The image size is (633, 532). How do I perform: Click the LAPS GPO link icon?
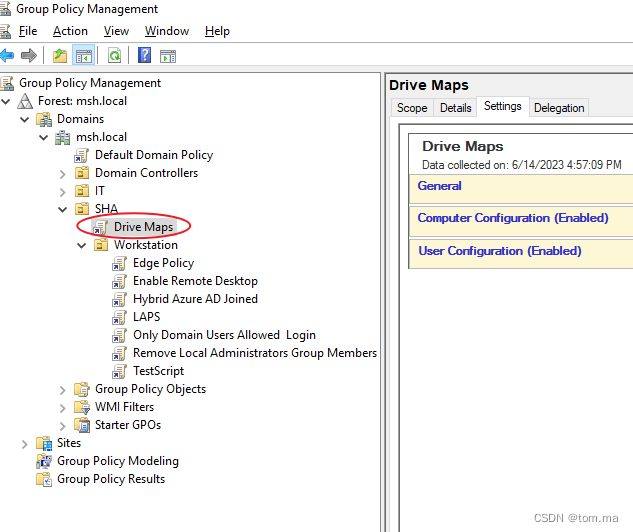coord(119,317)
